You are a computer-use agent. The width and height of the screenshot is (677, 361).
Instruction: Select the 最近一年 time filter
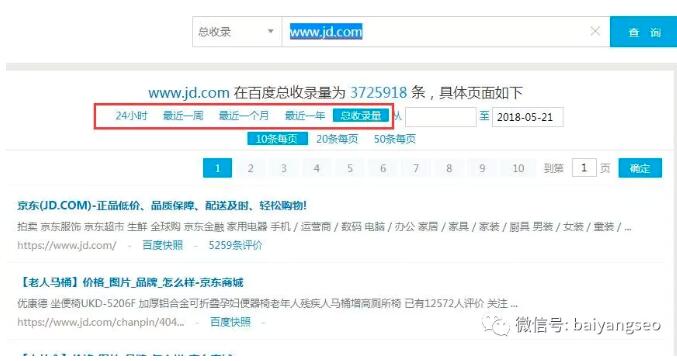pos(305,116)
